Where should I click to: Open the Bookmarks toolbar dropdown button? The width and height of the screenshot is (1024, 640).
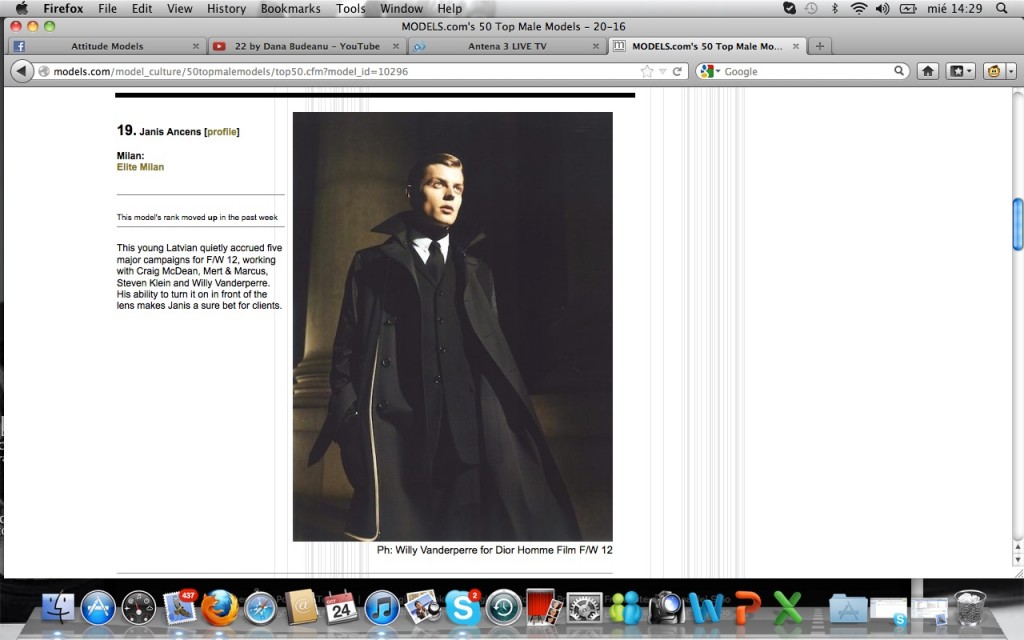click(x=961, y=71)
